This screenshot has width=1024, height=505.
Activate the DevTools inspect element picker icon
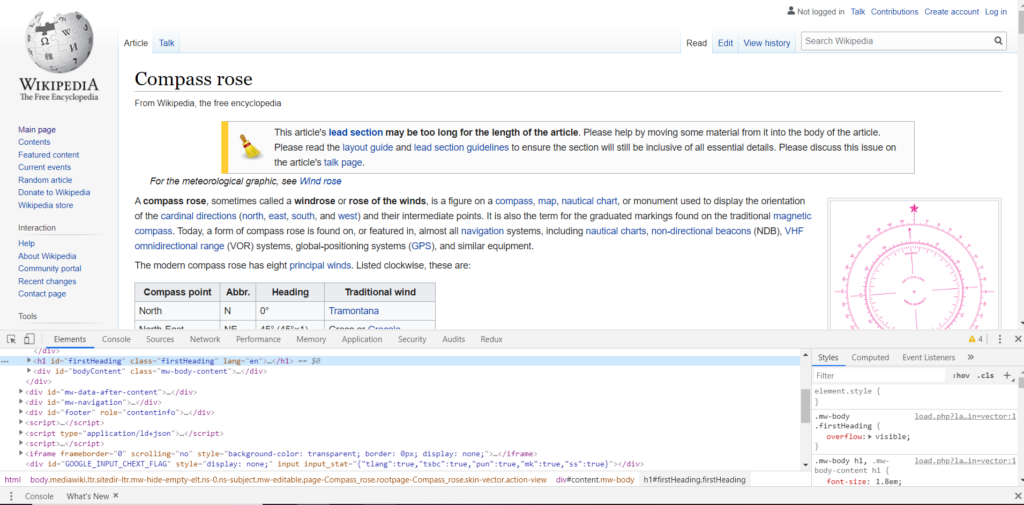tap(11, 339)
